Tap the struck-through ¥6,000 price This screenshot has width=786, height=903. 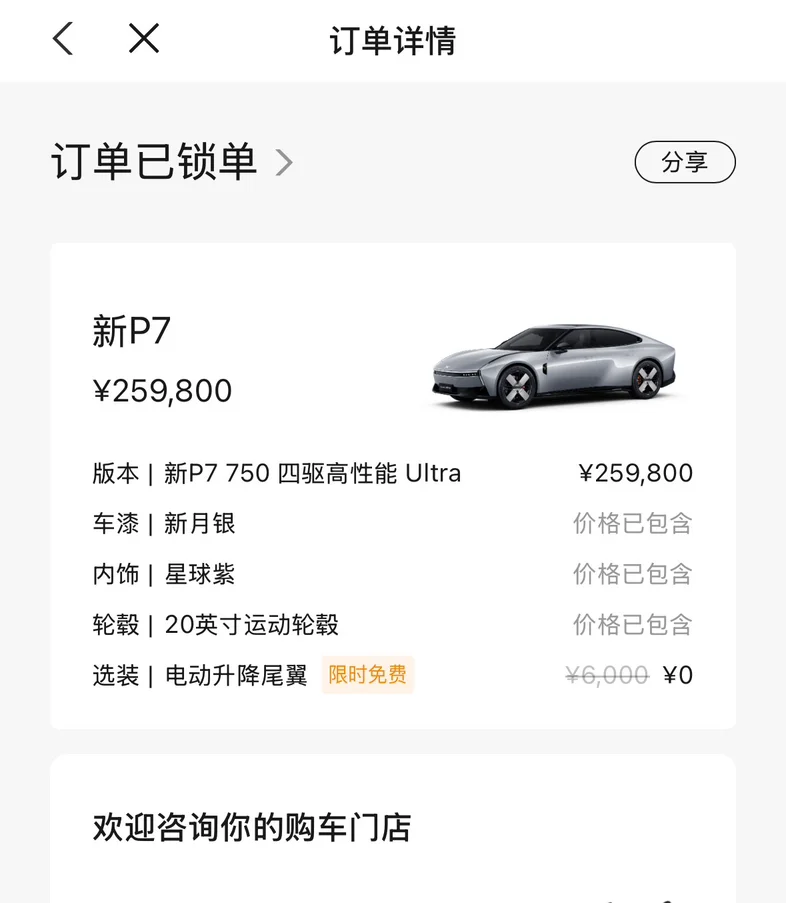pyautogui.click(x=607, y=675)
